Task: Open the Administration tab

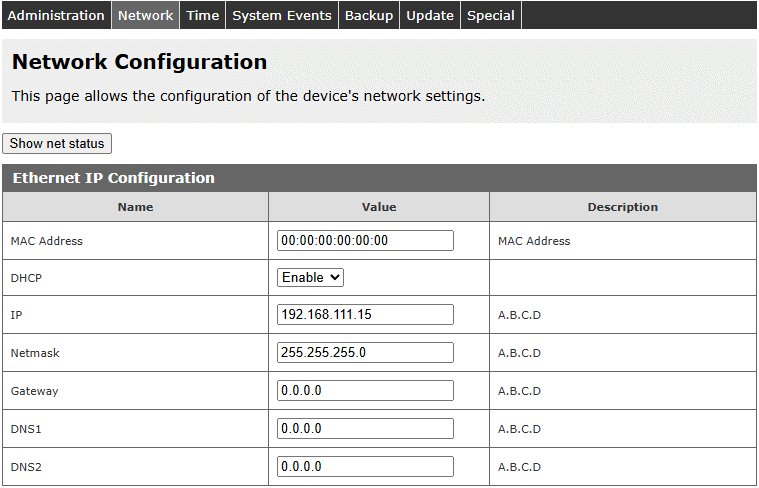Action: [x=56, y=15]
